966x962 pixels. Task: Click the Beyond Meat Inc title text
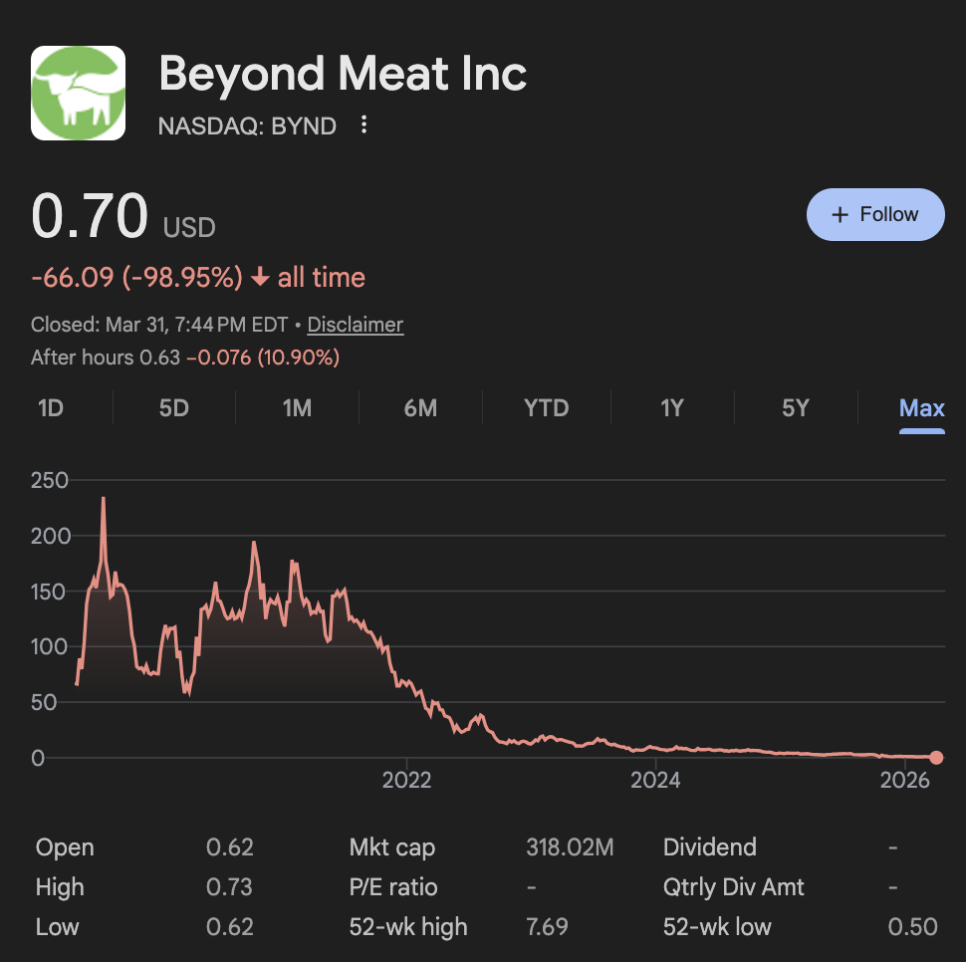(x=343, y=75)
